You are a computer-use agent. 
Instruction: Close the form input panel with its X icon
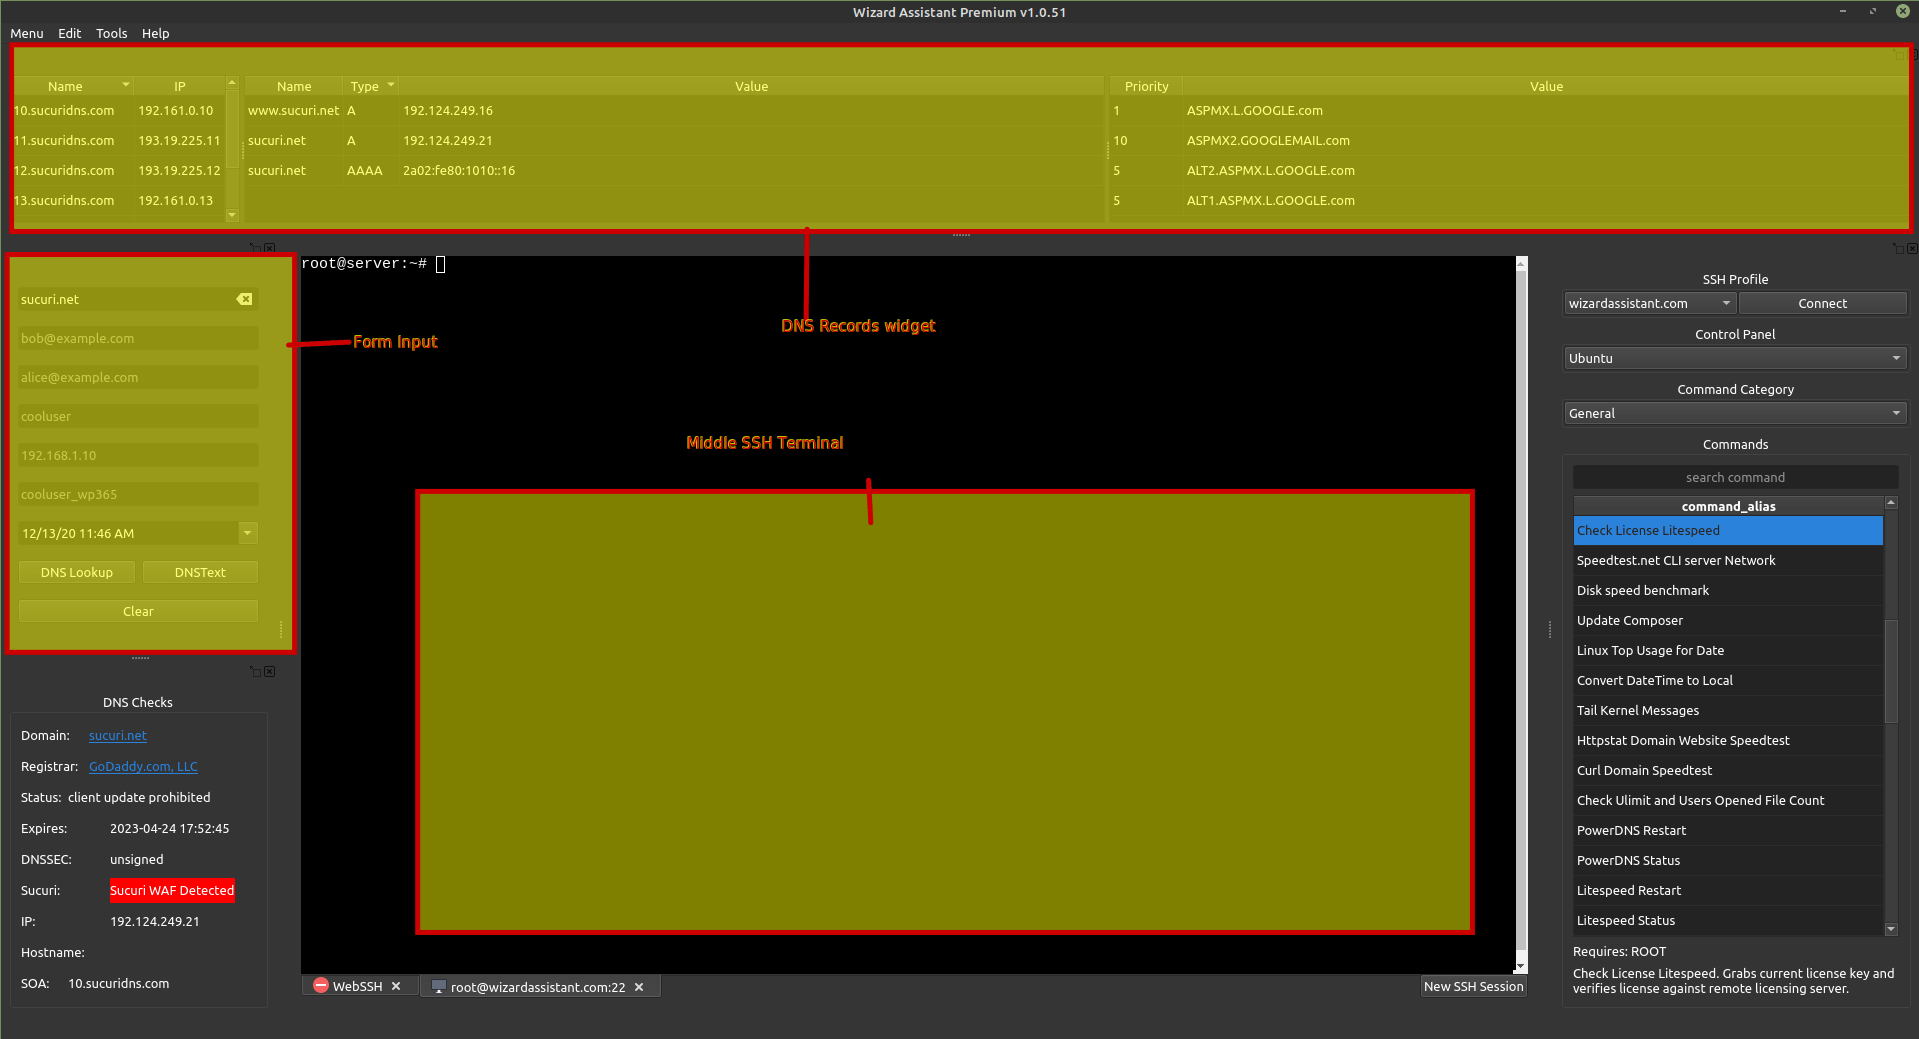269,247
